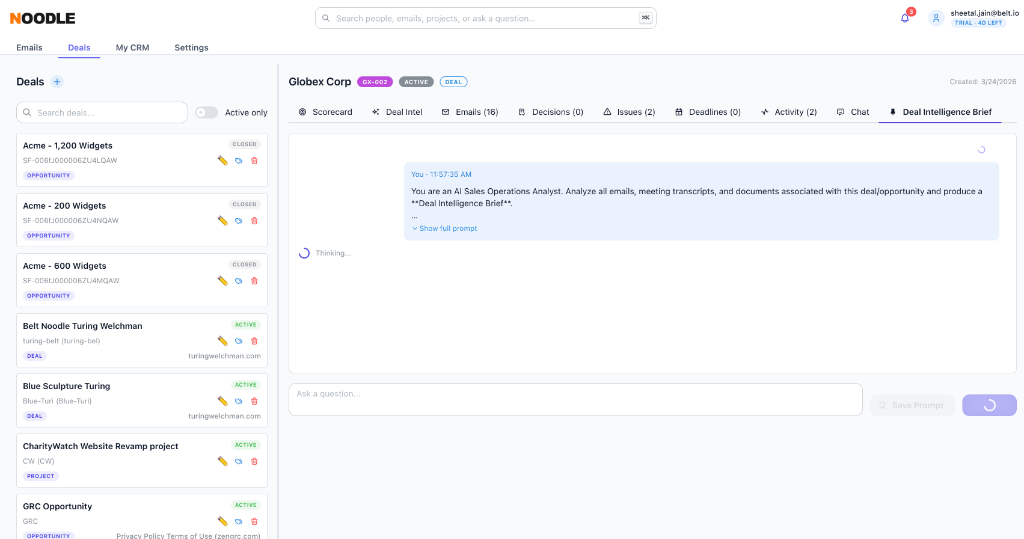This screenshot has height=539, width=1024.
Task: Open the Chat tab
Action: (853, 112)
